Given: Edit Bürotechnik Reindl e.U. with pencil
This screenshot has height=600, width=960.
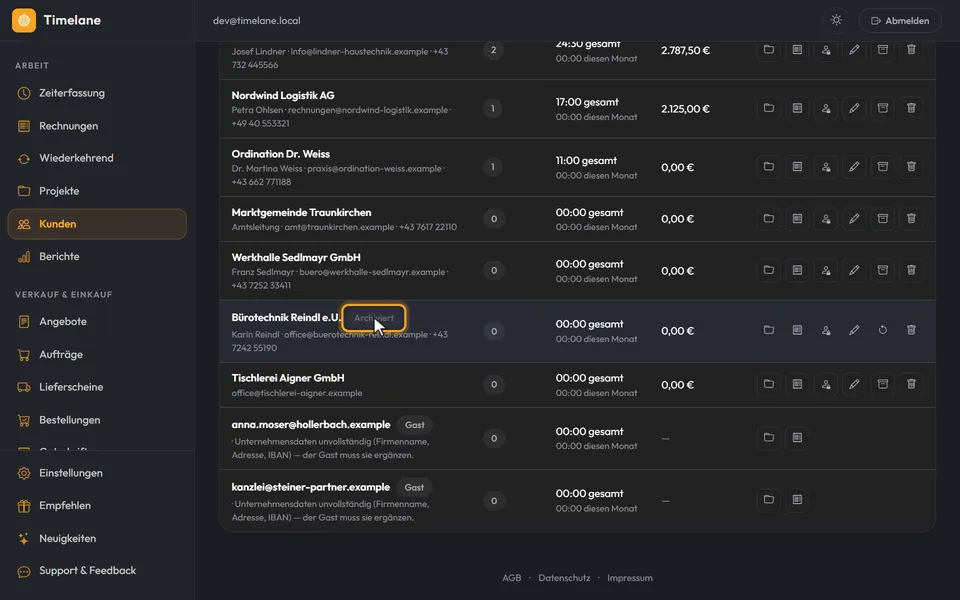Looking at the screenshot, I should pyautogui.click(x=854, y=330).
